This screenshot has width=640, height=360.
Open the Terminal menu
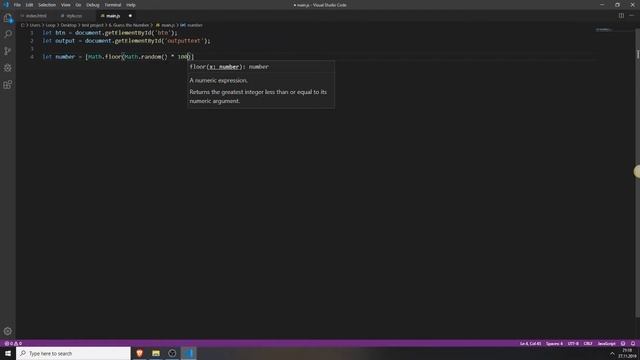pyautogui.click(x=113, y=5)
